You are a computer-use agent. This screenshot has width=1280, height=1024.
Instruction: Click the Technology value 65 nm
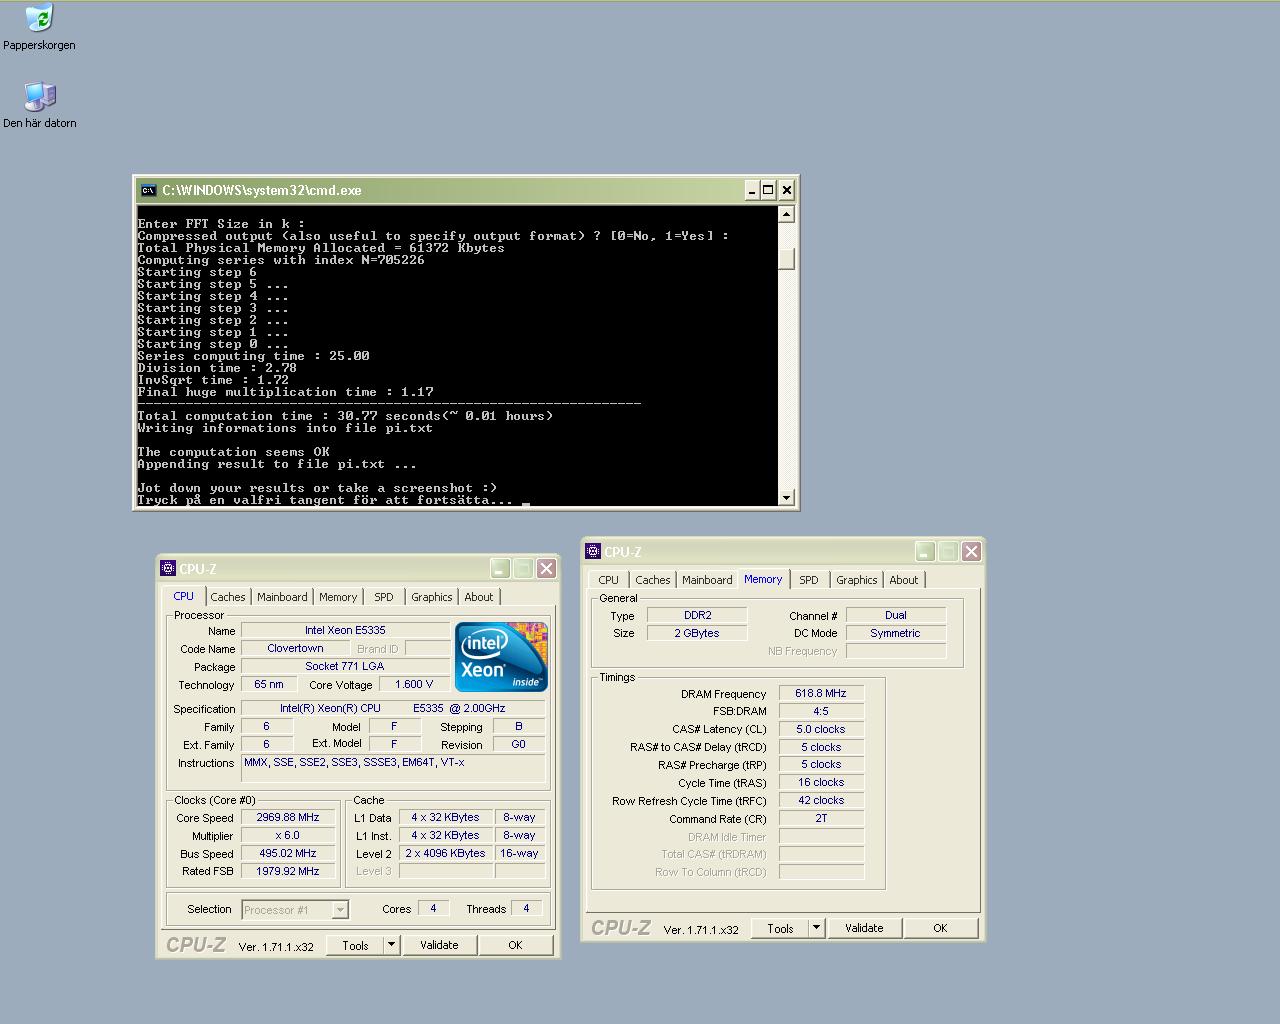click(268, 684)
